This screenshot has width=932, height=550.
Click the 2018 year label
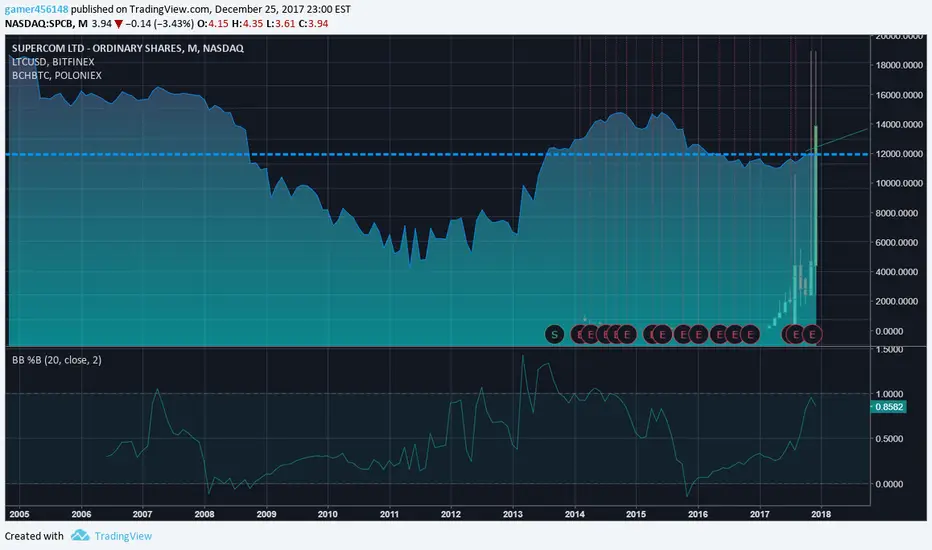[821, 514]
